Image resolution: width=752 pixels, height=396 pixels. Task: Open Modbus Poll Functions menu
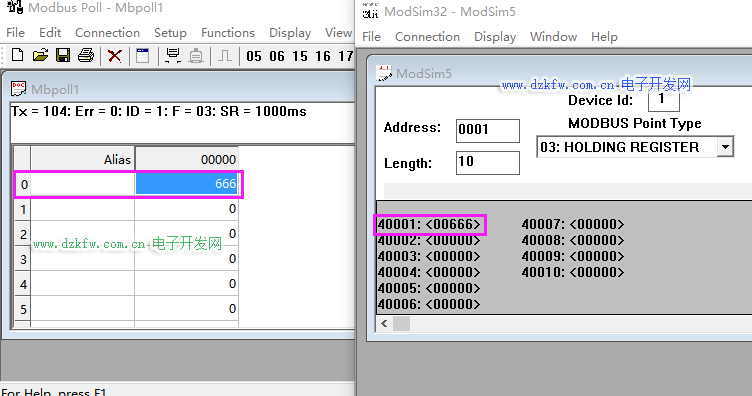click(x=228, y=33)
